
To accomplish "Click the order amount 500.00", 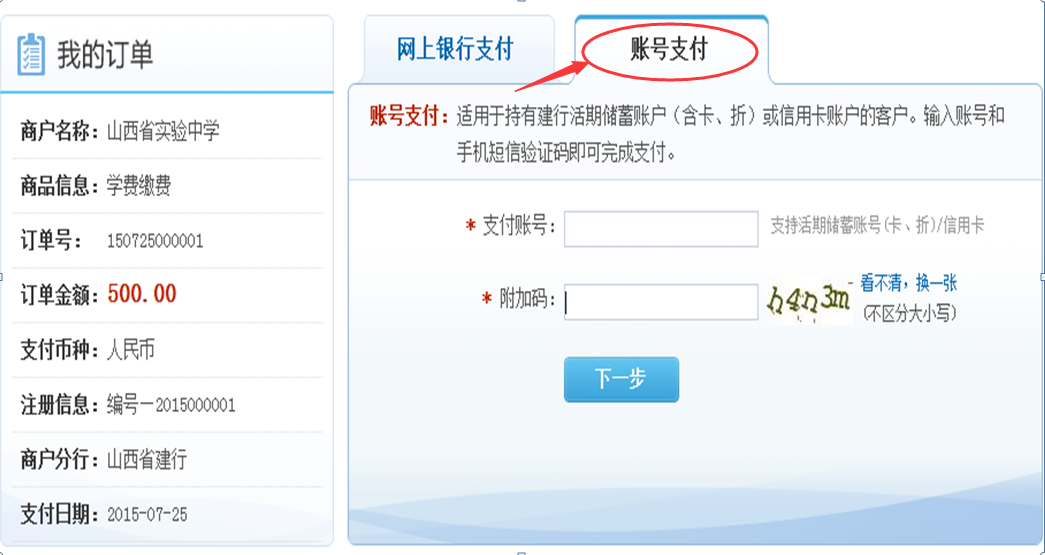I will (x=142, y=294).
